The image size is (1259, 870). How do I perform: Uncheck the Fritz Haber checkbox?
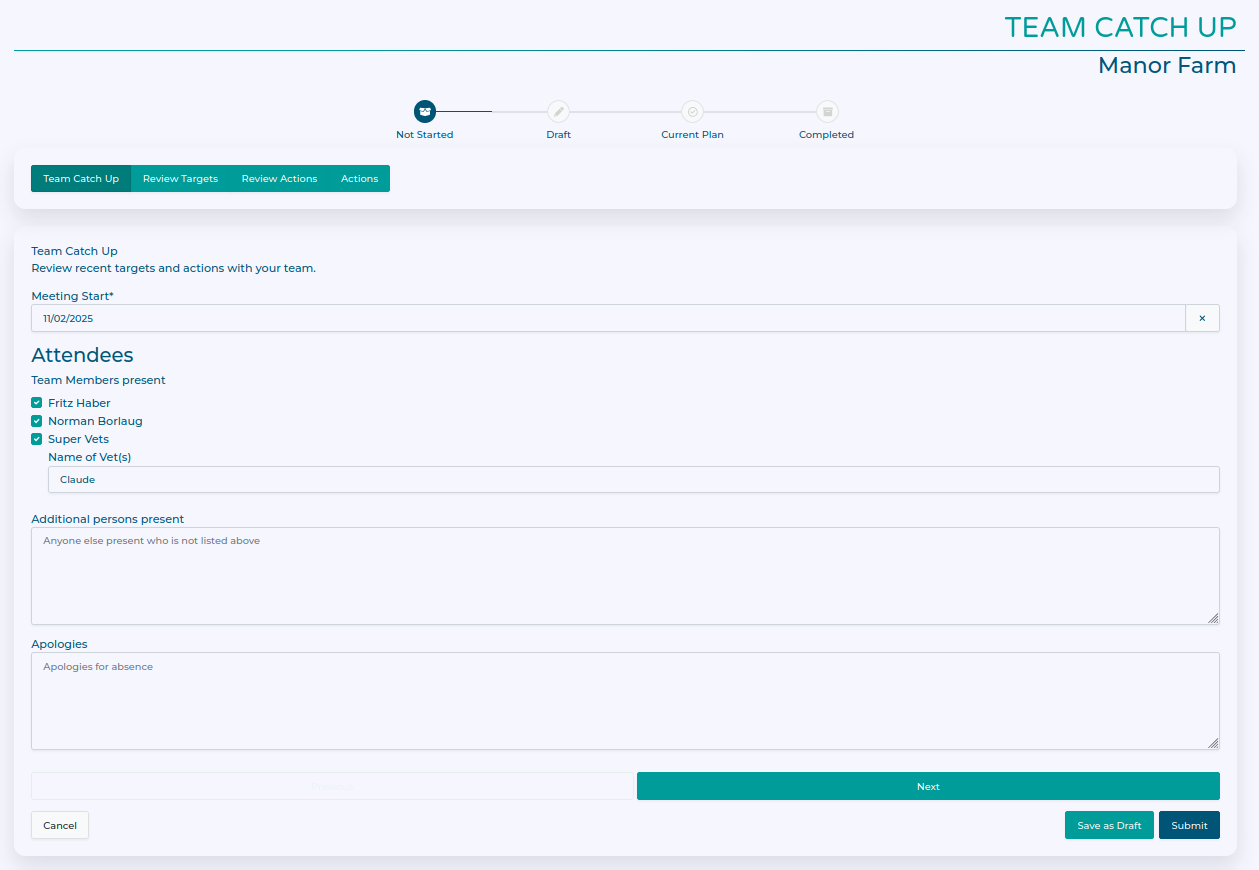(x=37, y=403)
